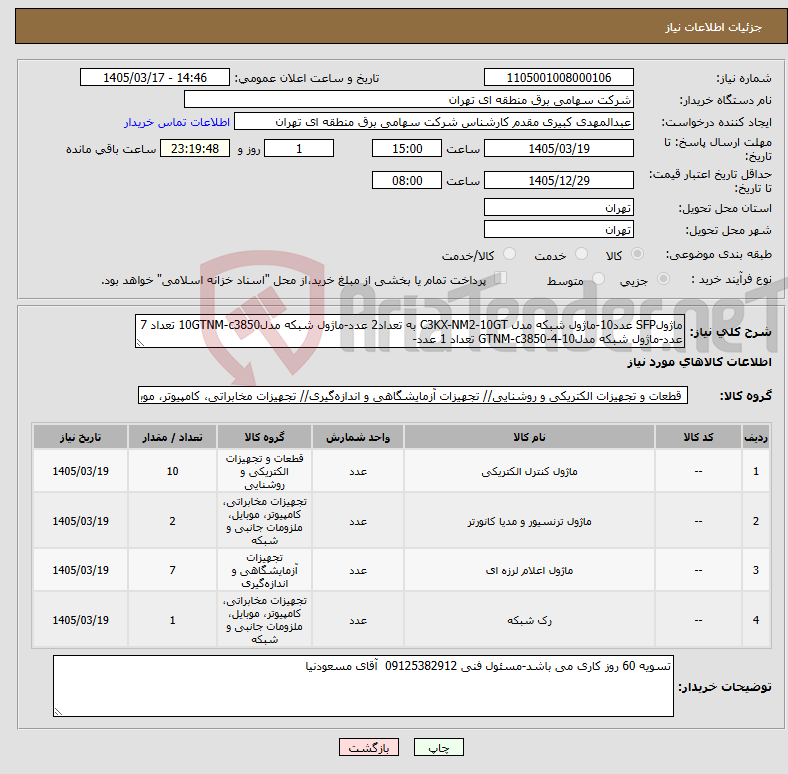The width and height of the screenshot is (788, 774).
Task: Select the خدمت radio button
Action: [x=581, y=254]
